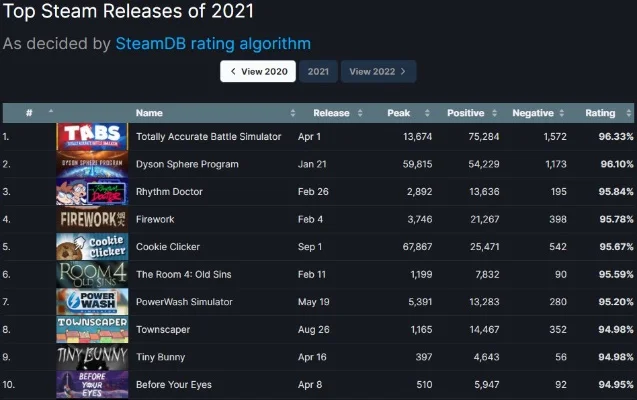Sort by Rating column header
This screenshot has width=637, height=400.
[x=600, y=113]
